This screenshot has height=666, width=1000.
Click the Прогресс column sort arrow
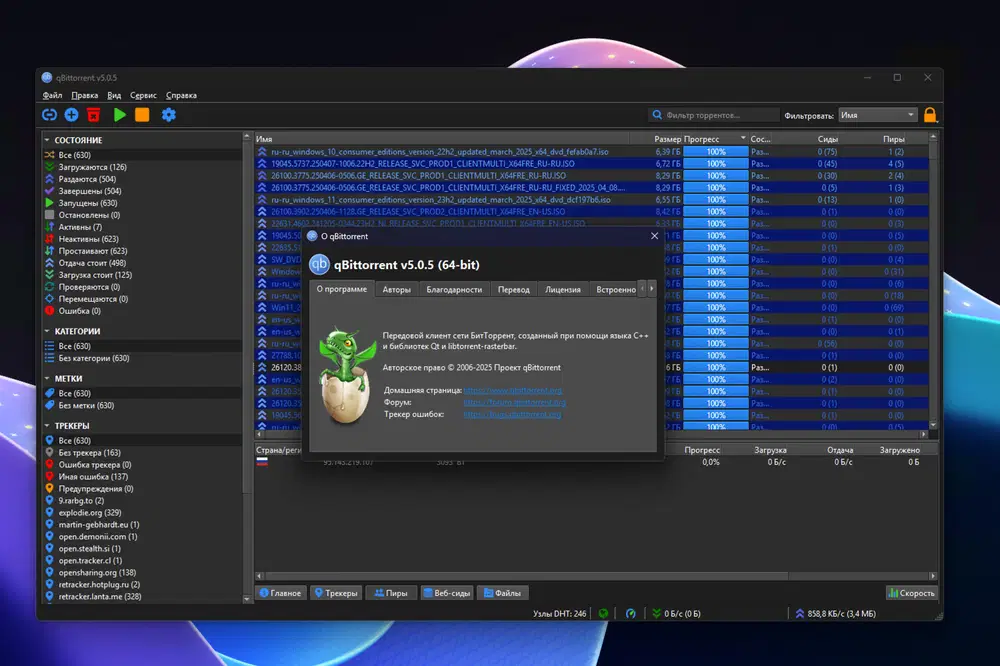click(743, 138)
